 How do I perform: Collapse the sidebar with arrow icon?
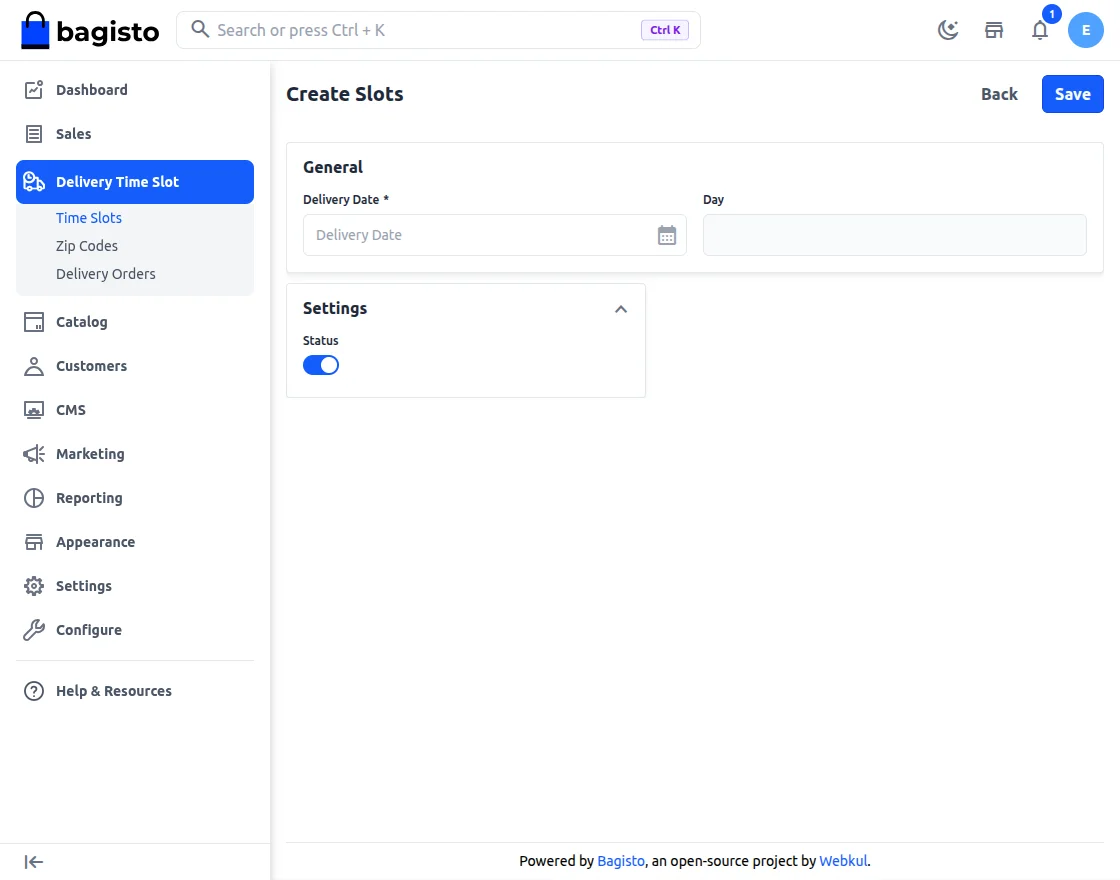pos(34,862)
